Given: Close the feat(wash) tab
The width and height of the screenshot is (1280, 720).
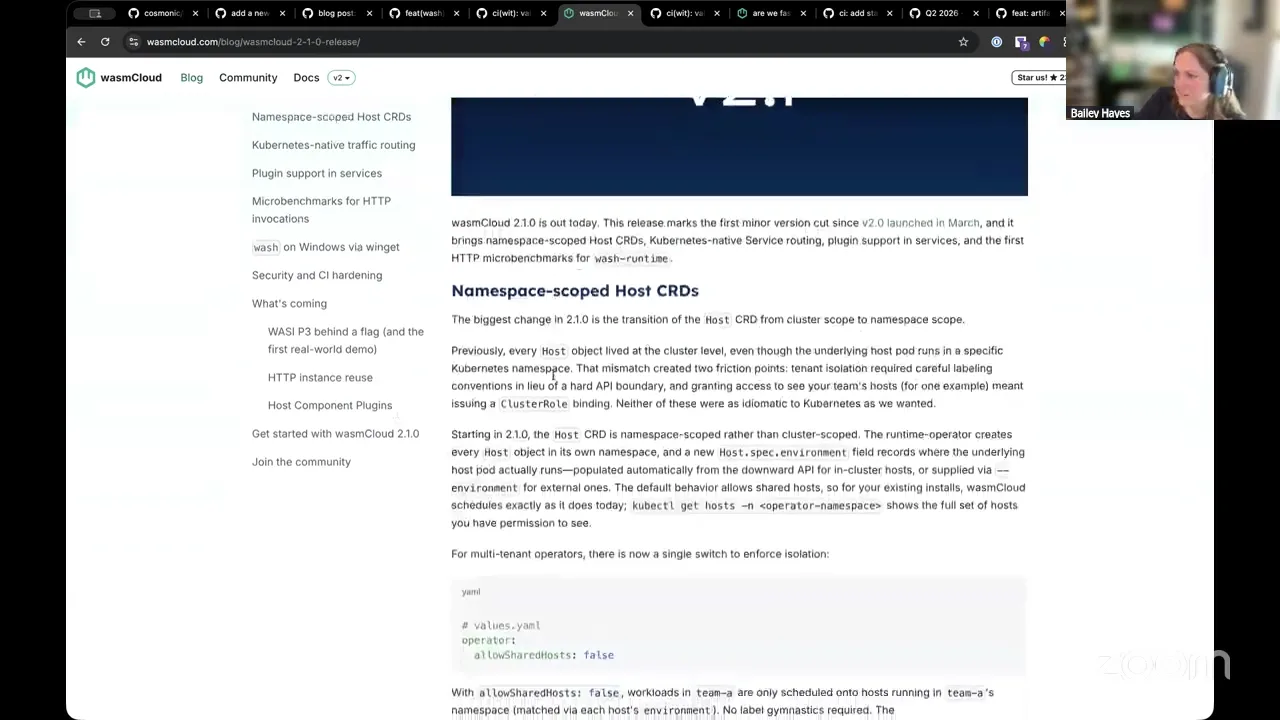Looking at the screenshot, I should (x=456, y=13).
